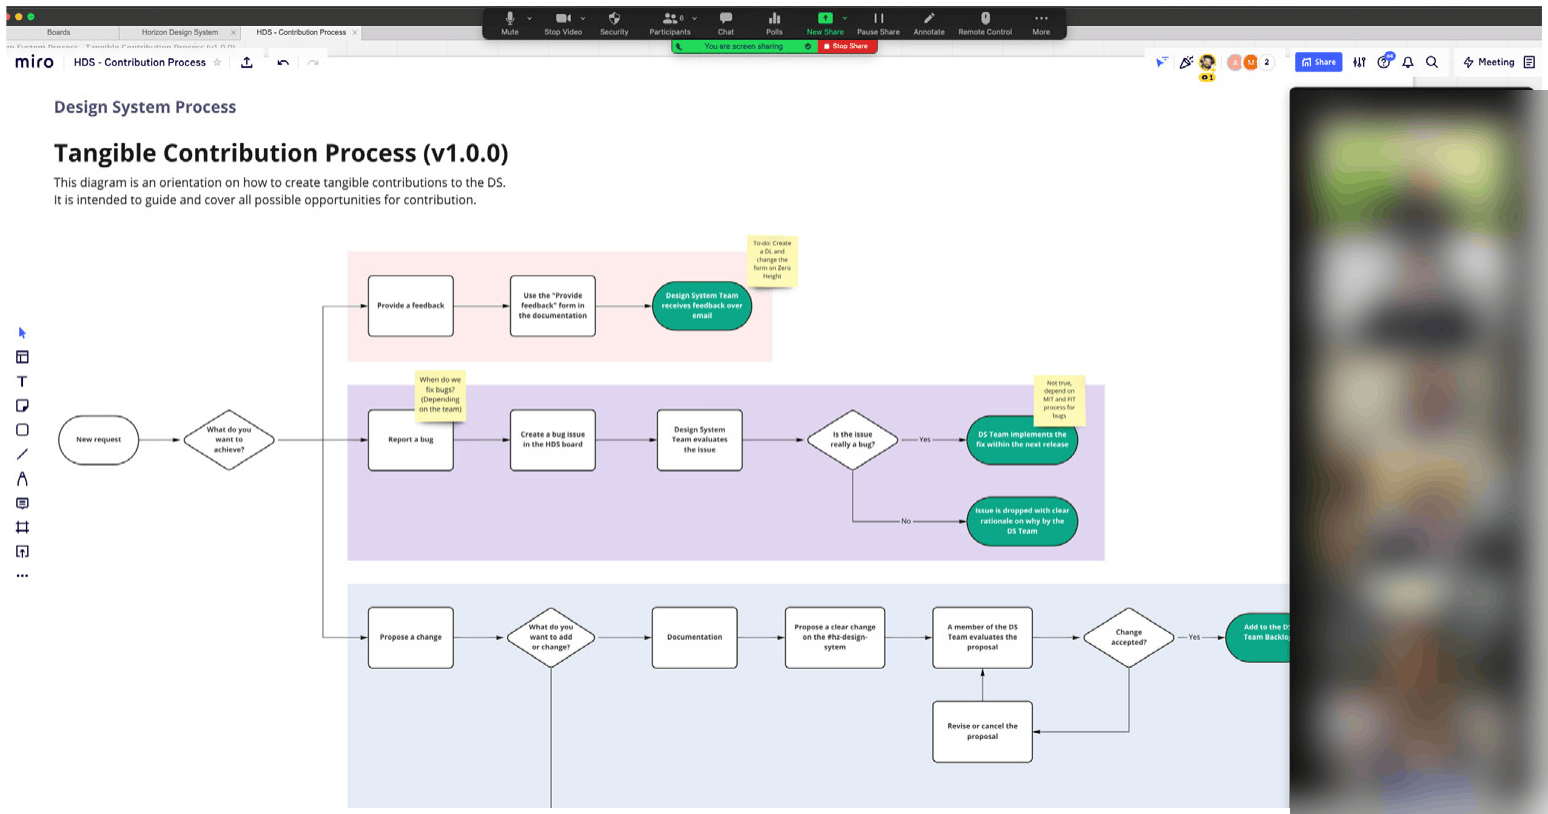Open more tools via the three dots
This screenshot has width=1548, height=814.
[x=22, y=576]
